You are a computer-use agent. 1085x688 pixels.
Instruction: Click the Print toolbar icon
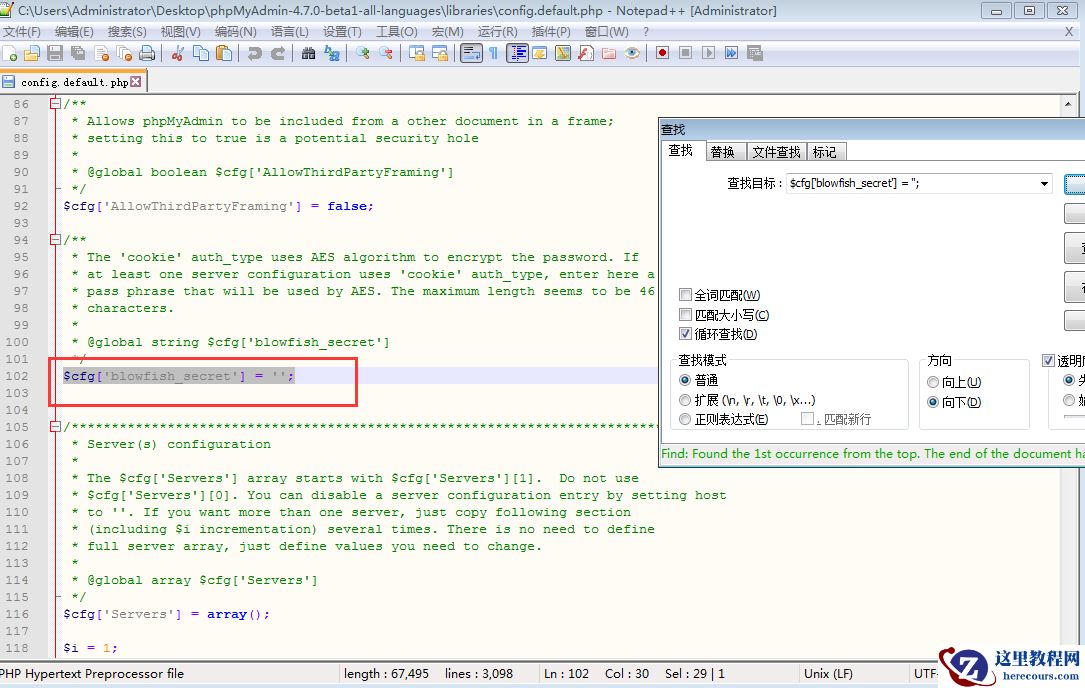coord(147,53)
